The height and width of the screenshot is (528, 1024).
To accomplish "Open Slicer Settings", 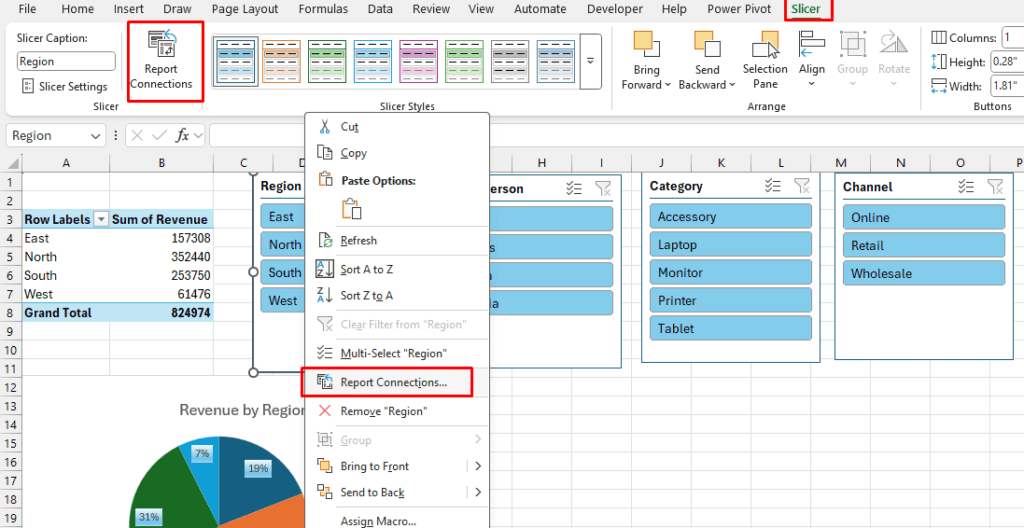I will point(64,86).
